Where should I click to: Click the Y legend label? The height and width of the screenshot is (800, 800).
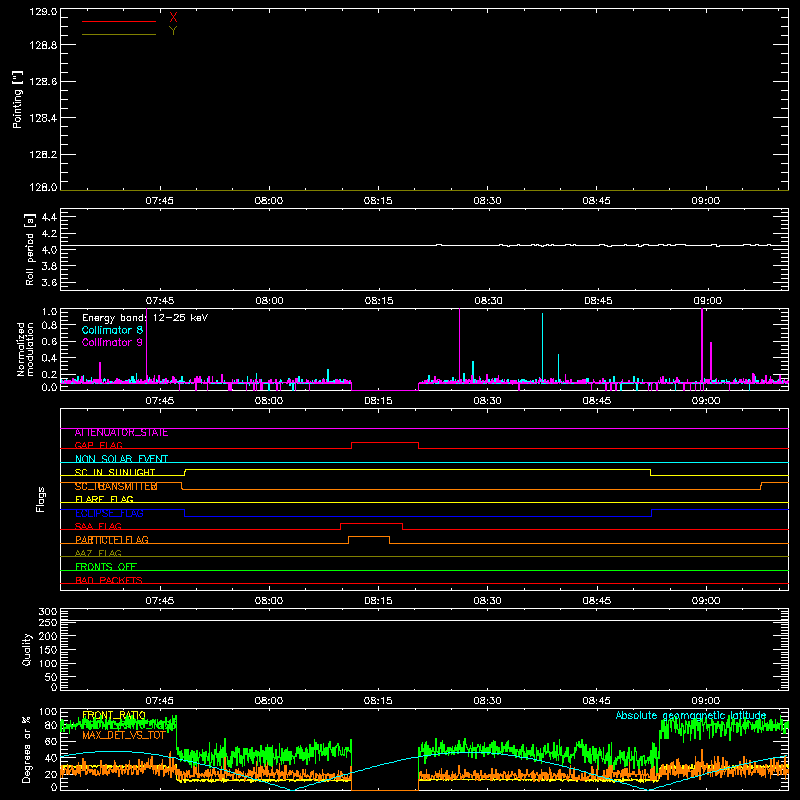click(x=173, y=31)
